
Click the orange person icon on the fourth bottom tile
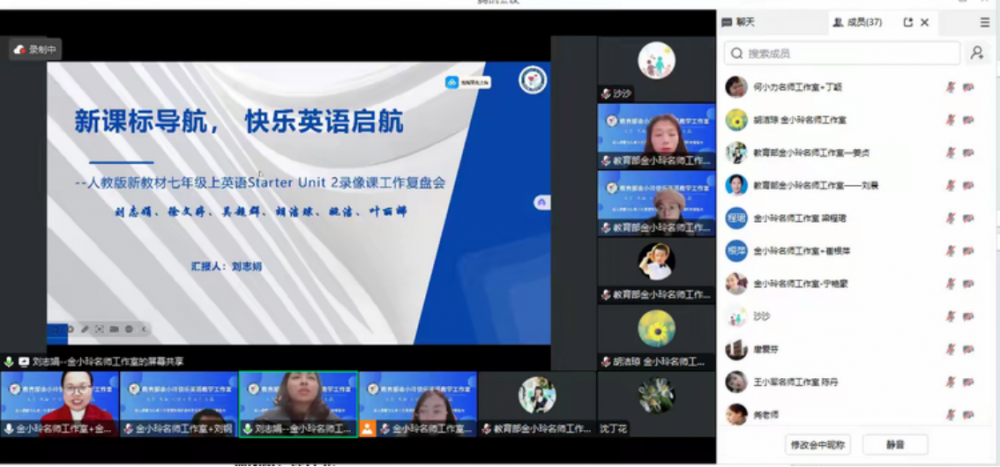pyautogui.click(x=367, y=429)
